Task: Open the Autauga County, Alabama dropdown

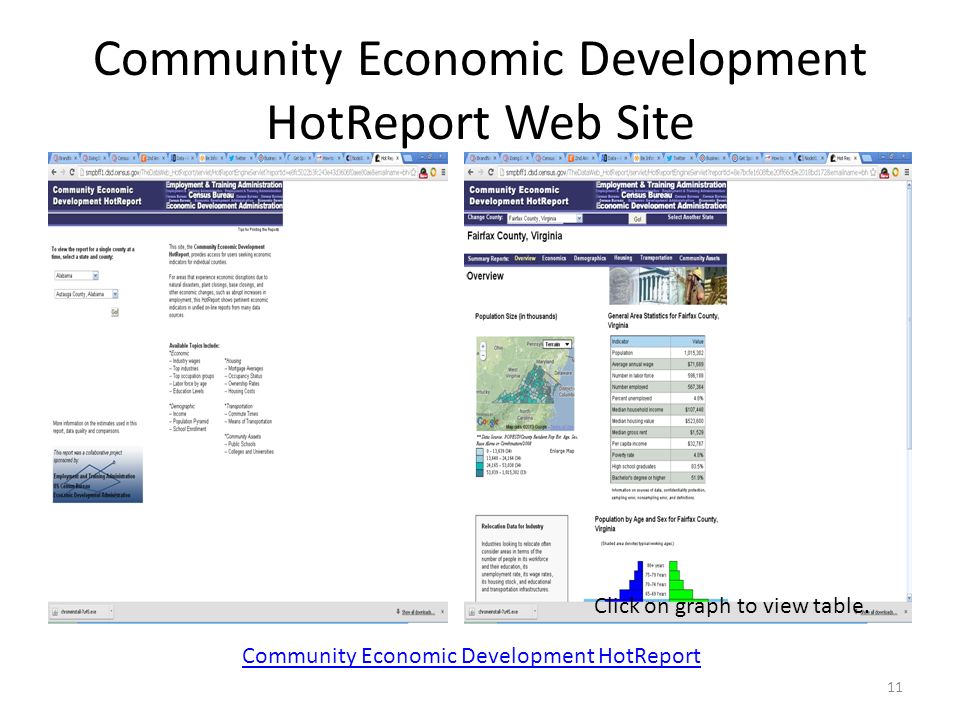Action: coord(86,294)
